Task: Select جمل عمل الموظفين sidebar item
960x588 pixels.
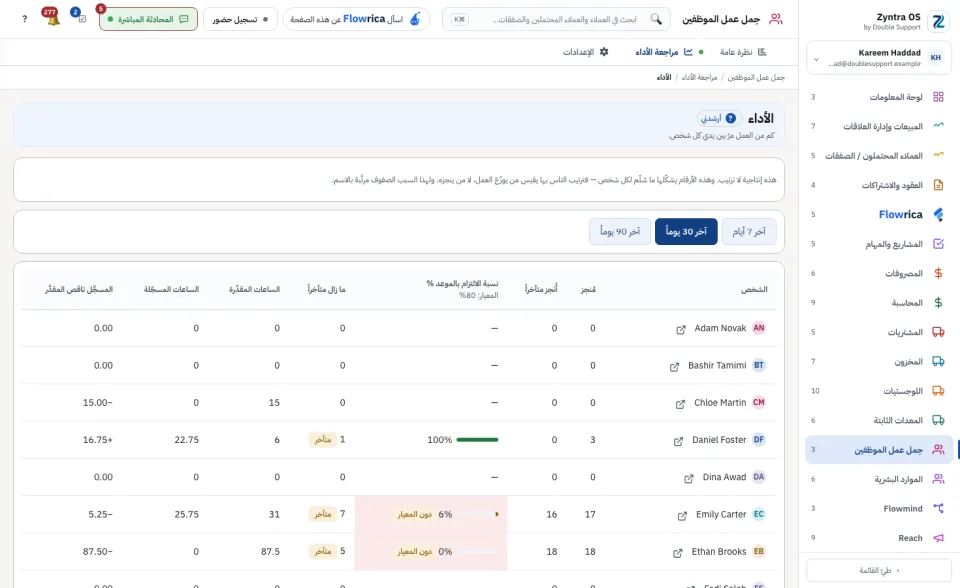Action: pyautogui.click(x=879, y=450)
